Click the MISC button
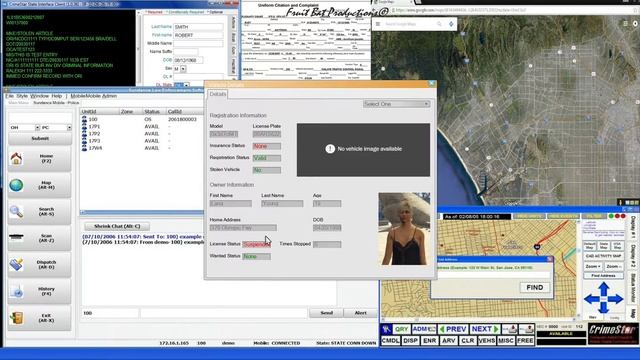 [x=506, y=340]
